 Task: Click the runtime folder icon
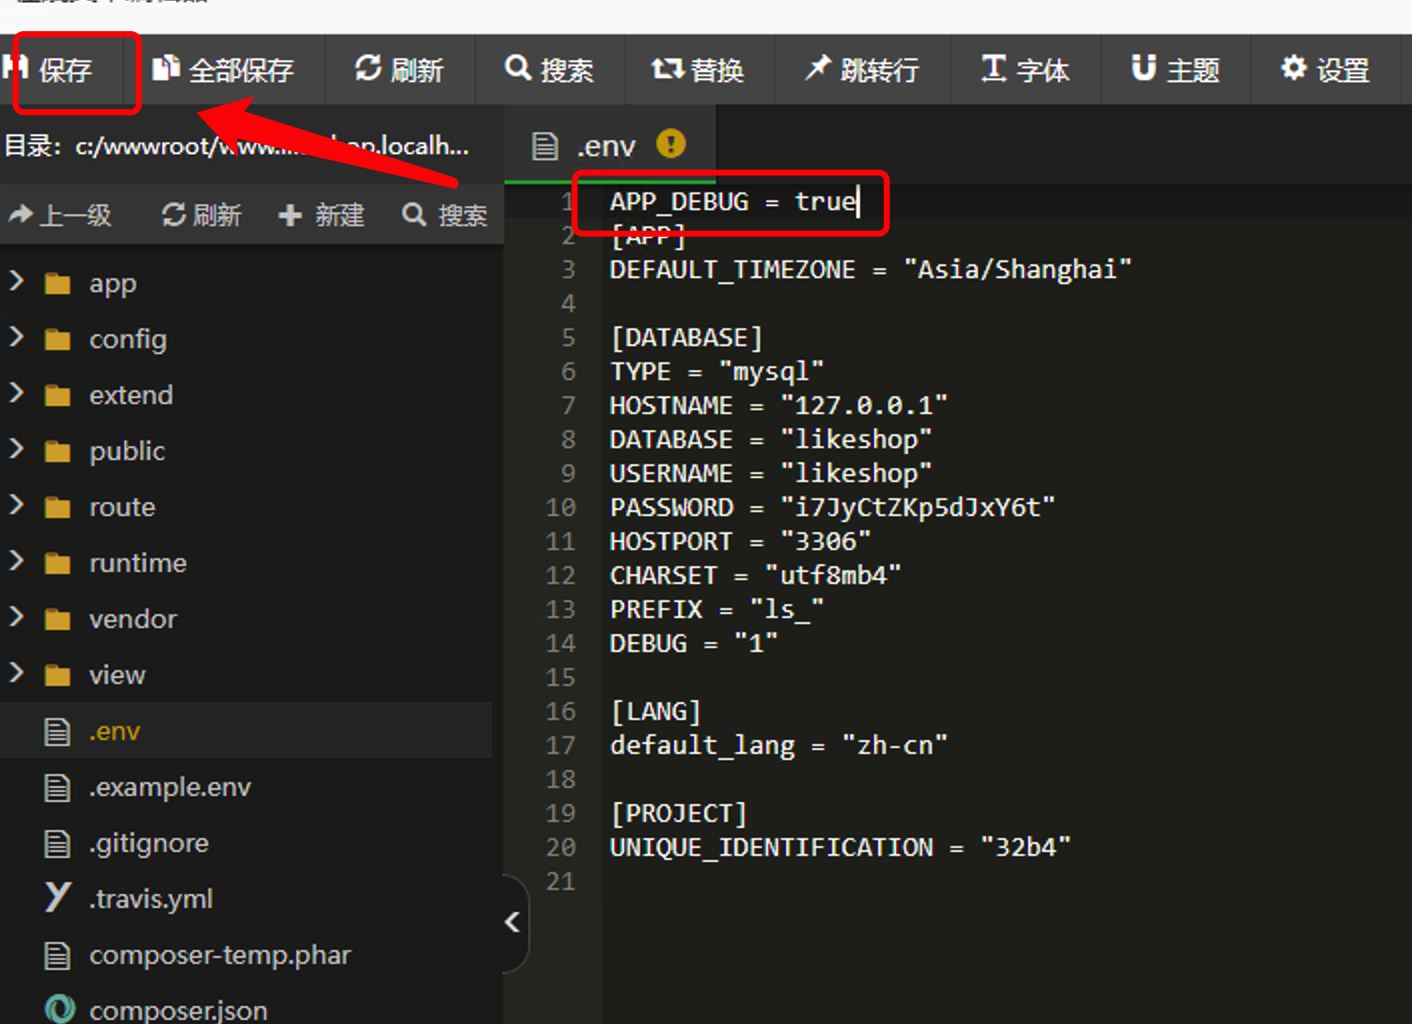58,564
